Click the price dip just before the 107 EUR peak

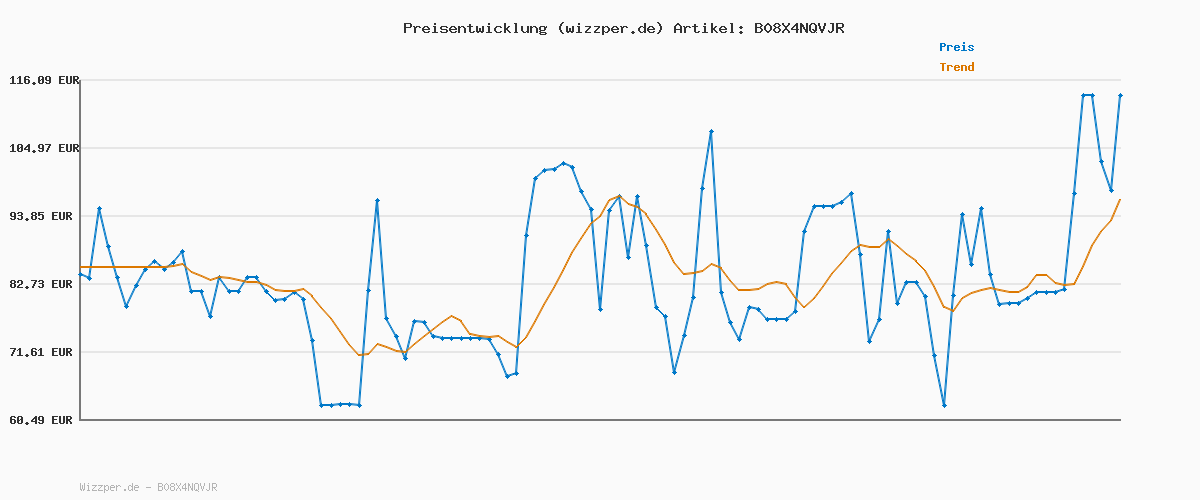(x=675, y=372)
